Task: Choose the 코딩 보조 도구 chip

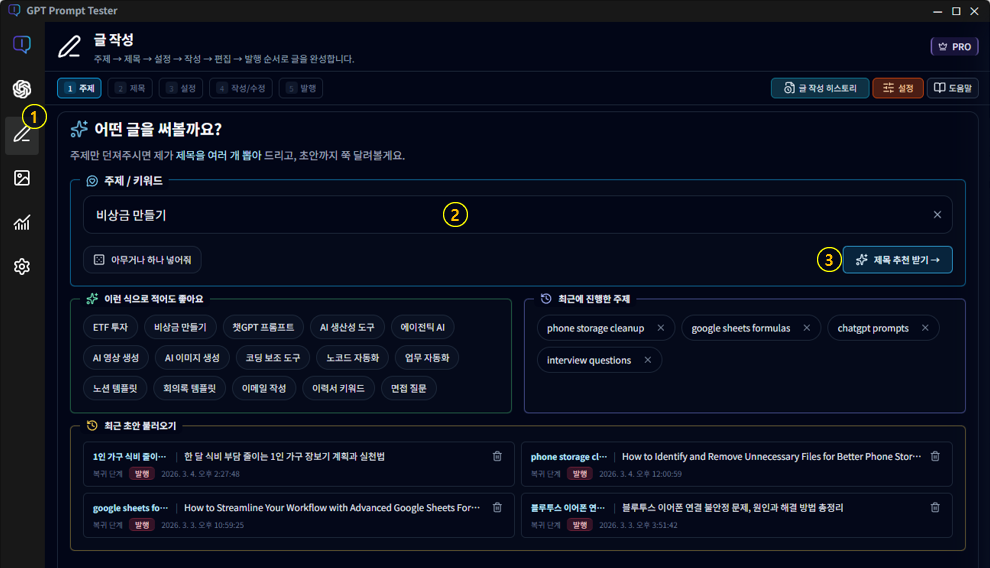Action: click(273, 358)
